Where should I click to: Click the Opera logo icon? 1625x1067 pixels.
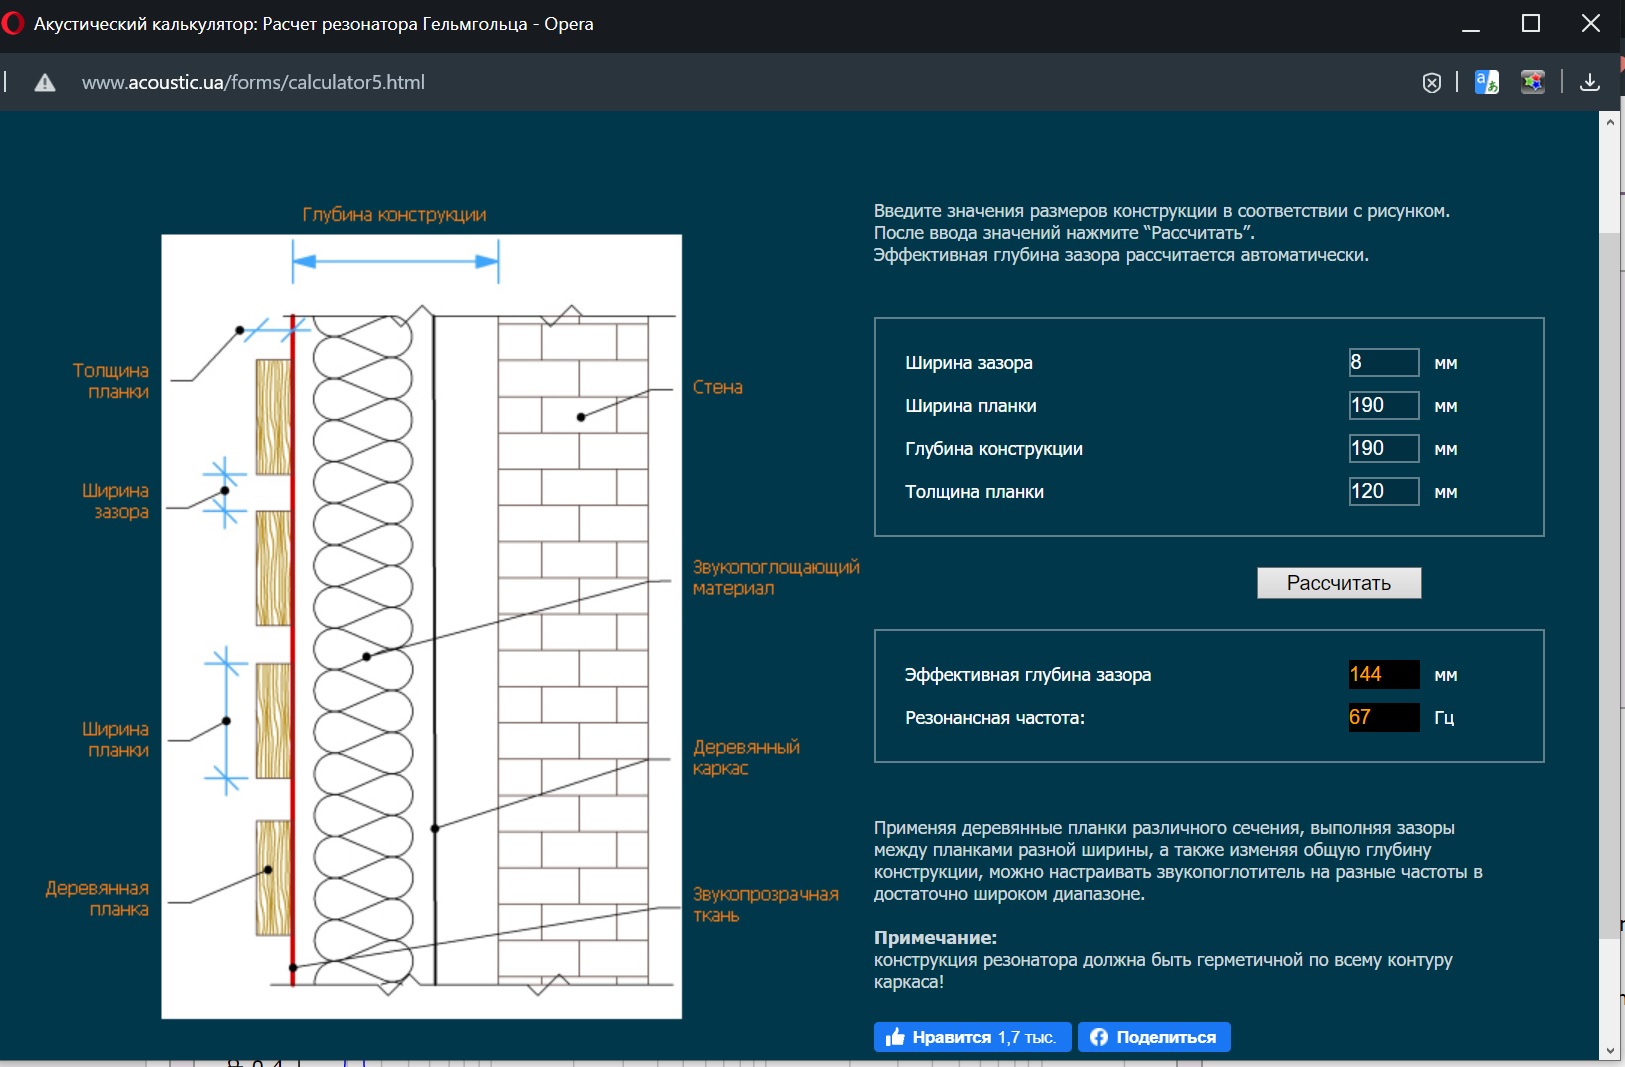pyautogui.click(x=13, y=23)
